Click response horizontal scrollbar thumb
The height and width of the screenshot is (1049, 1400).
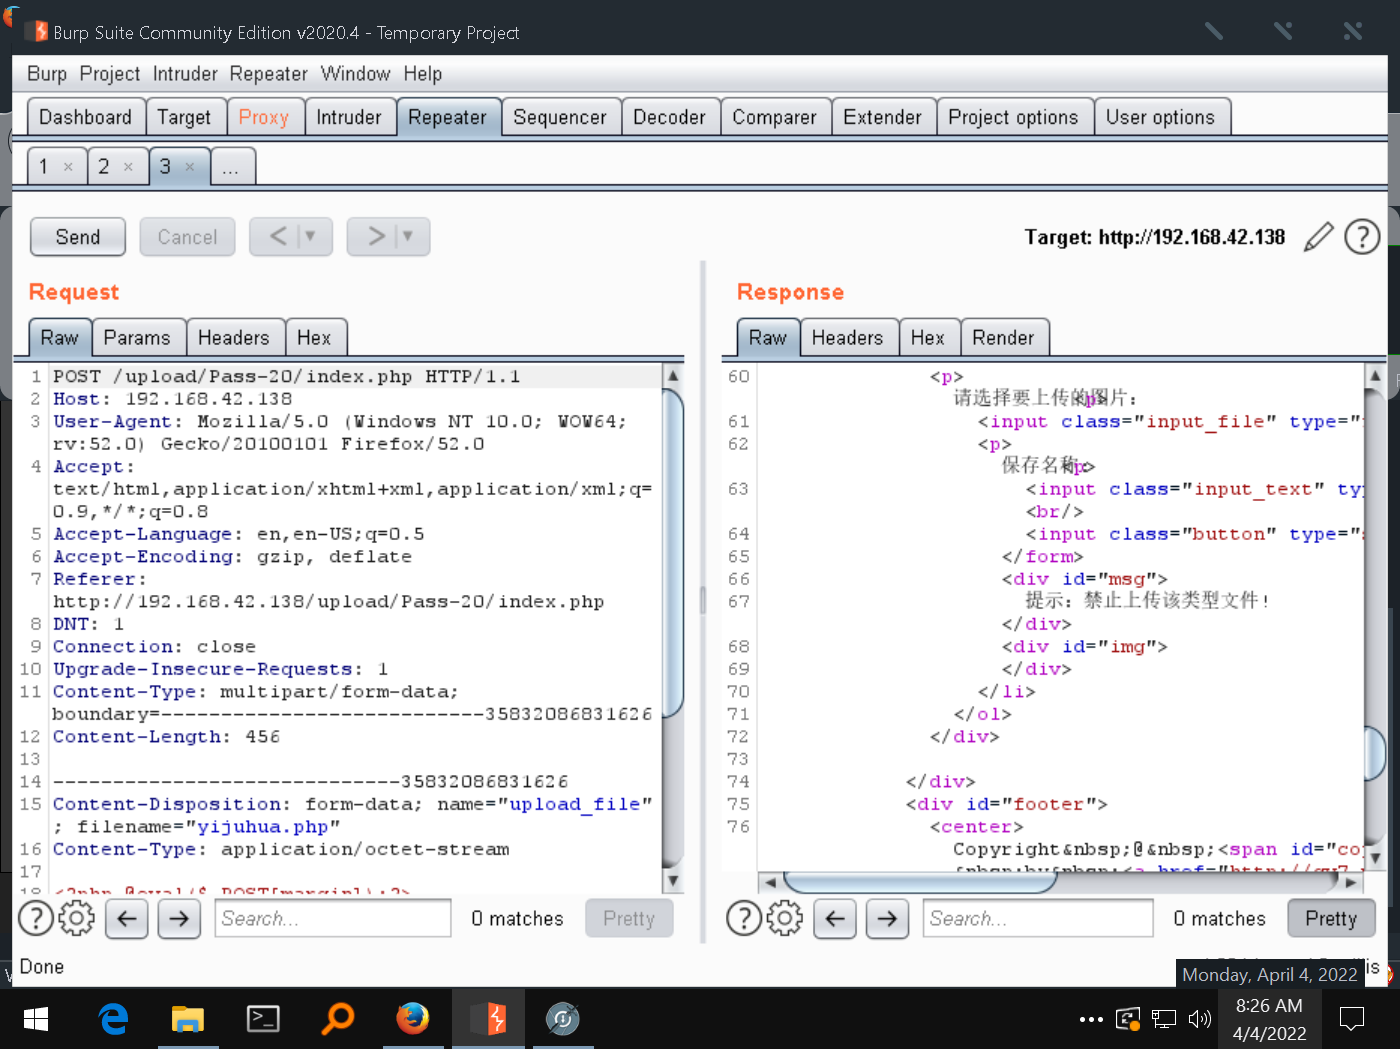point(920,882)
